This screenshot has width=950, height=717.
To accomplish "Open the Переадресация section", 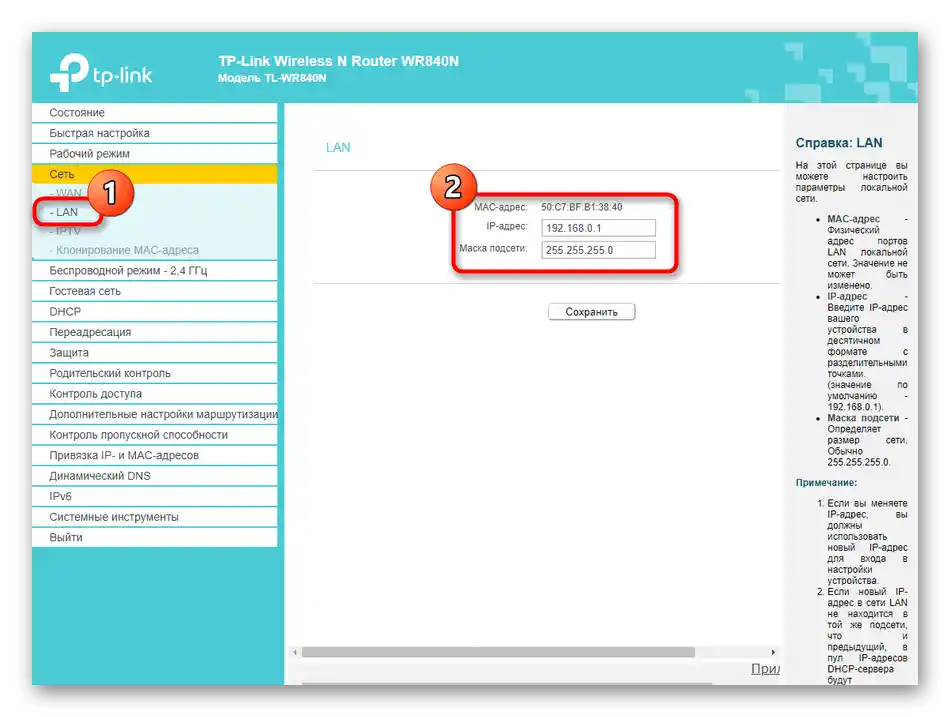I will pyautogui.click(x=155, y=333).
